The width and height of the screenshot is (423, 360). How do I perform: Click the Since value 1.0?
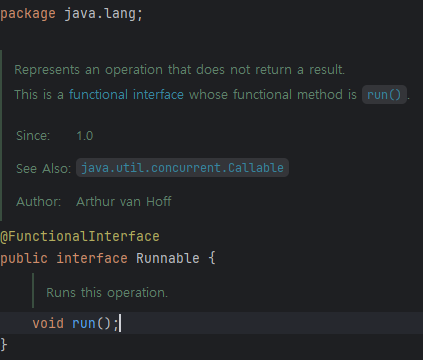tap(85, 136)
